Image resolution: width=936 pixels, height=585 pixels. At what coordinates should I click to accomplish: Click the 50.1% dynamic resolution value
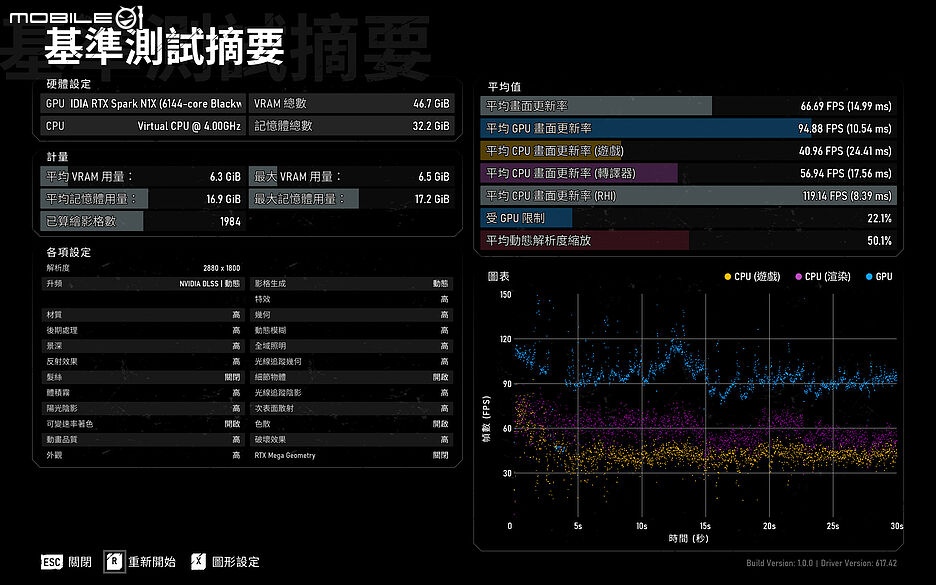[x=879, y=241]
